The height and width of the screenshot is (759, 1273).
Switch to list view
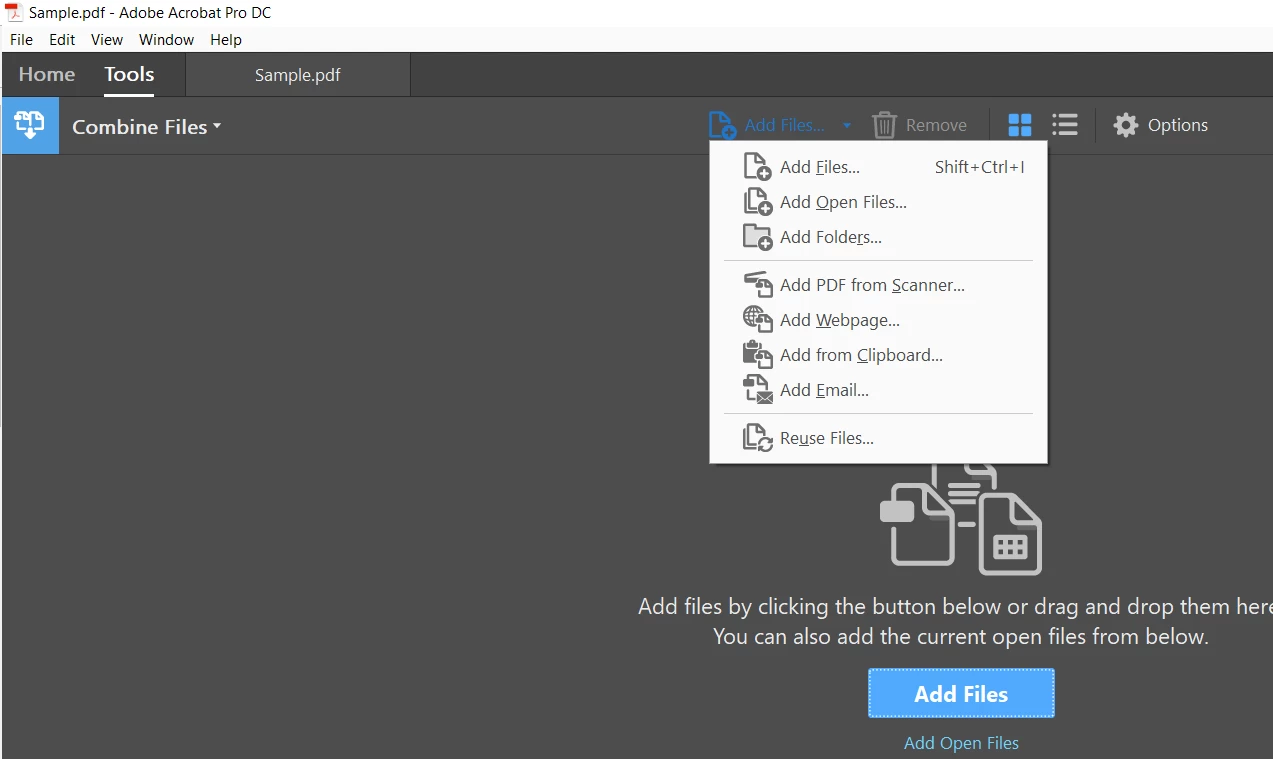pyautogui.click(x=1065, y=125)
